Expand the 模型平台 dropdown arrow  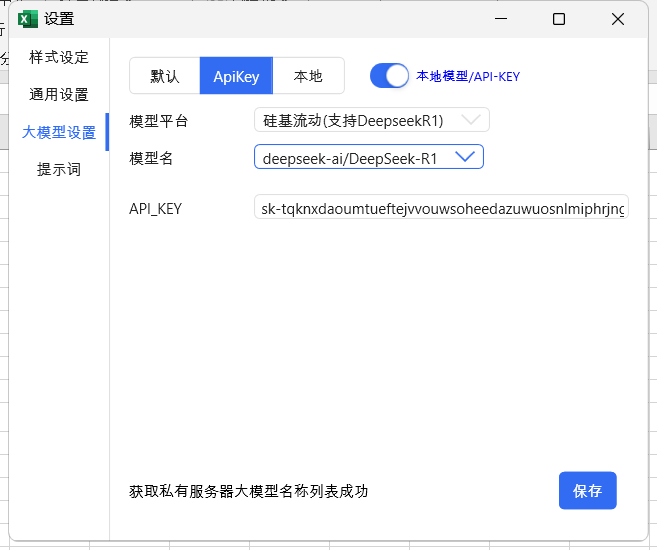point(471,120)
